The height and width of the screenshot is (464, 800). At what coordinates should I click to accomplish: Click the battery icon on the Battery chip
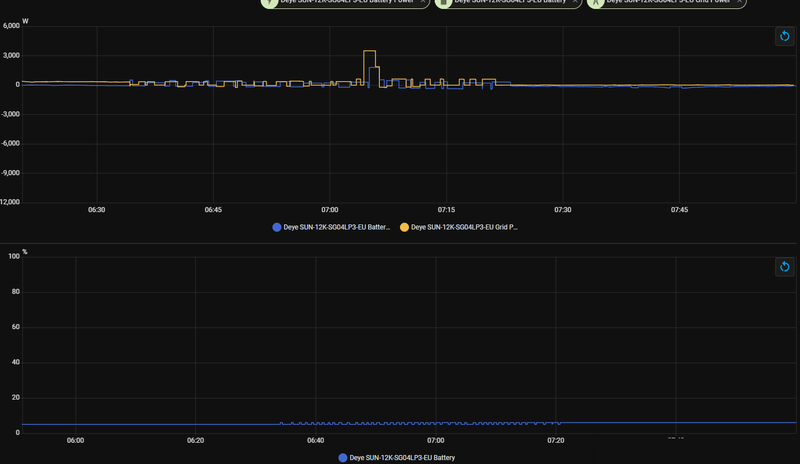(x=444, y=3)
